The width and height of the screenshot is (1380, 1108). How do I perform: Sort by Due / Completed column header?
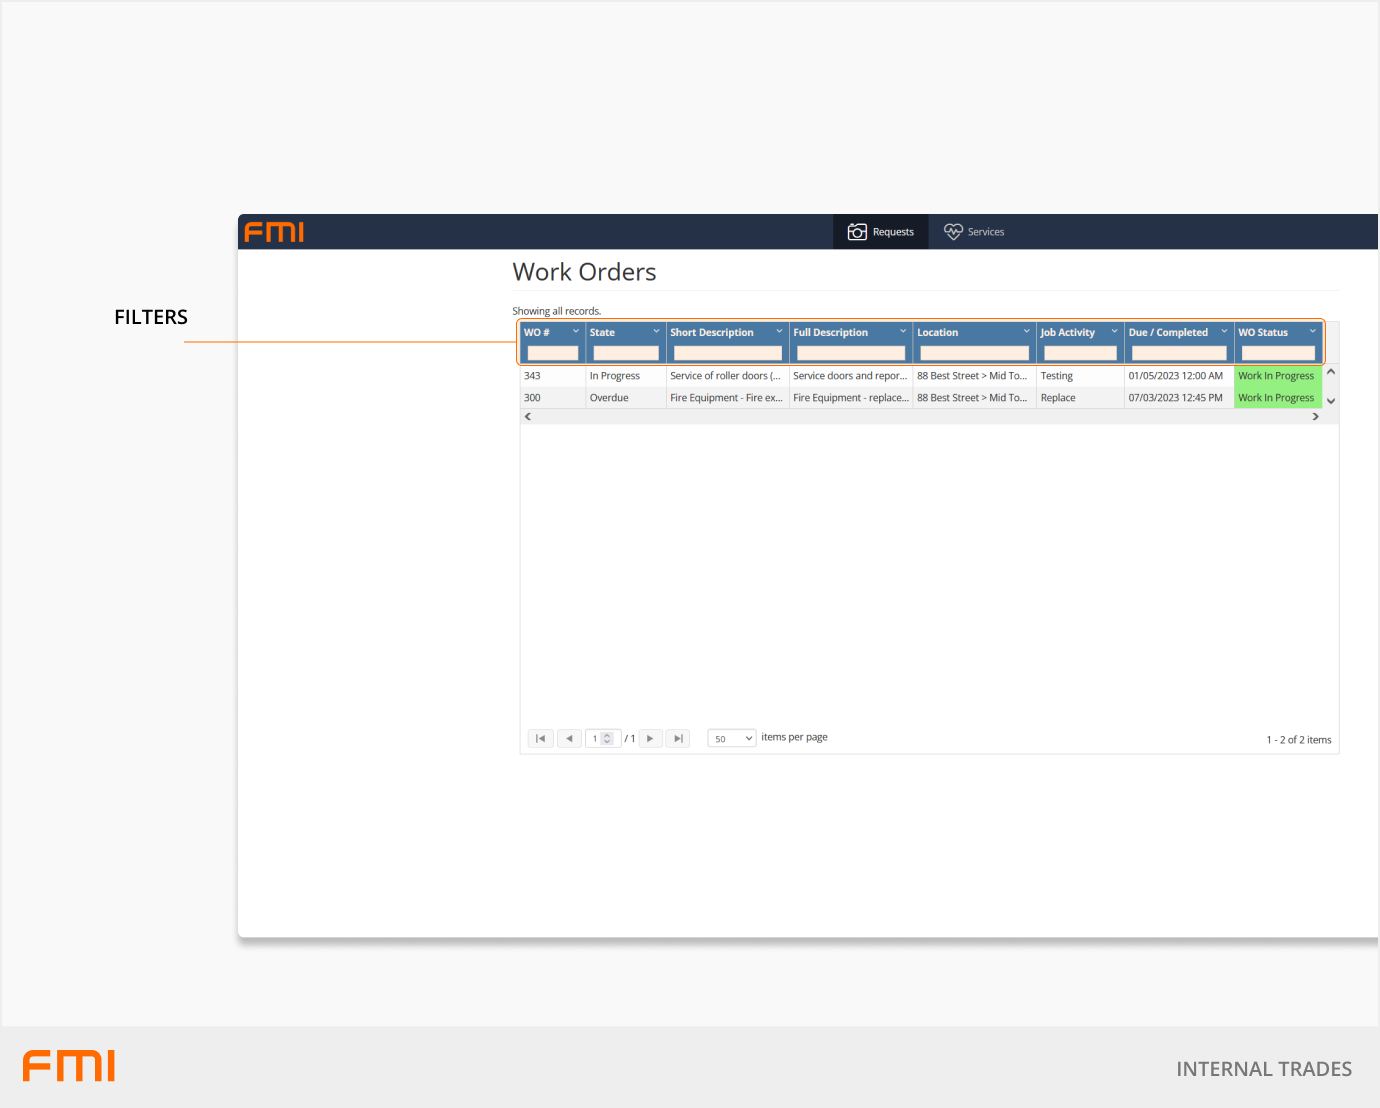1168,333
